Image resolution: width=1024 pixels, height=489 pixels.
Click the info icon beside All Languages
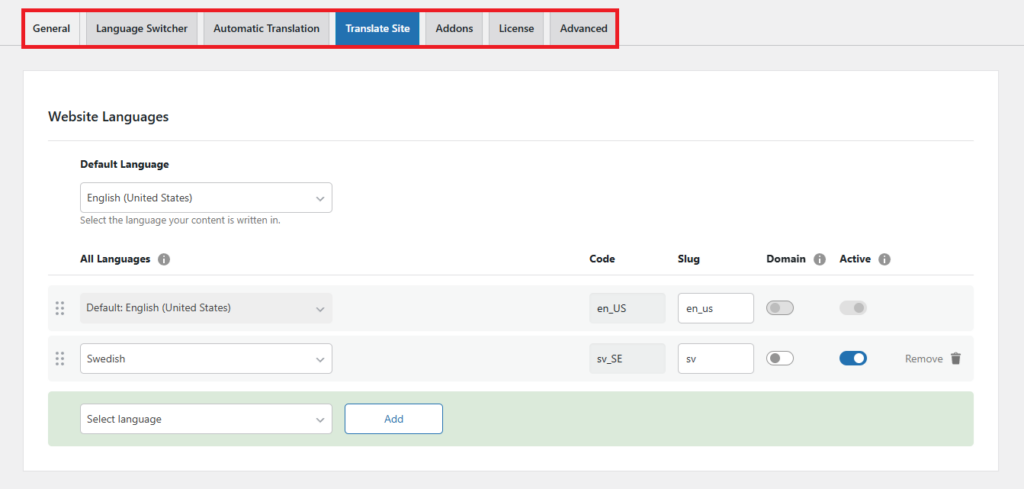pos(164,259)
